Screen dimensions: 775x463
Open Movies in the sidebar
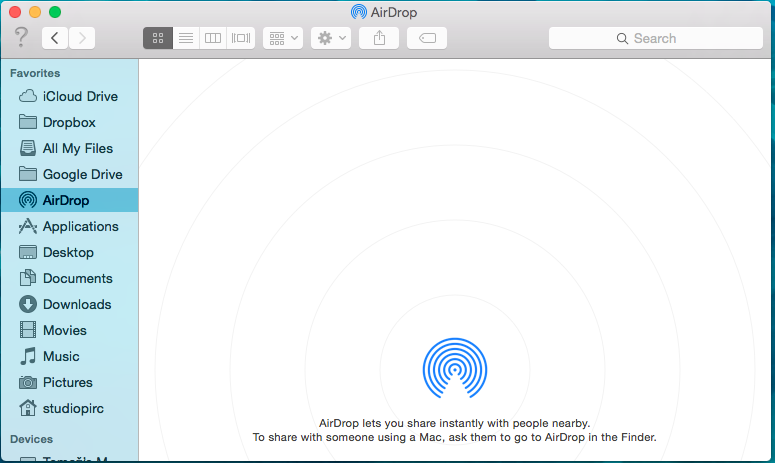(69, 330)
